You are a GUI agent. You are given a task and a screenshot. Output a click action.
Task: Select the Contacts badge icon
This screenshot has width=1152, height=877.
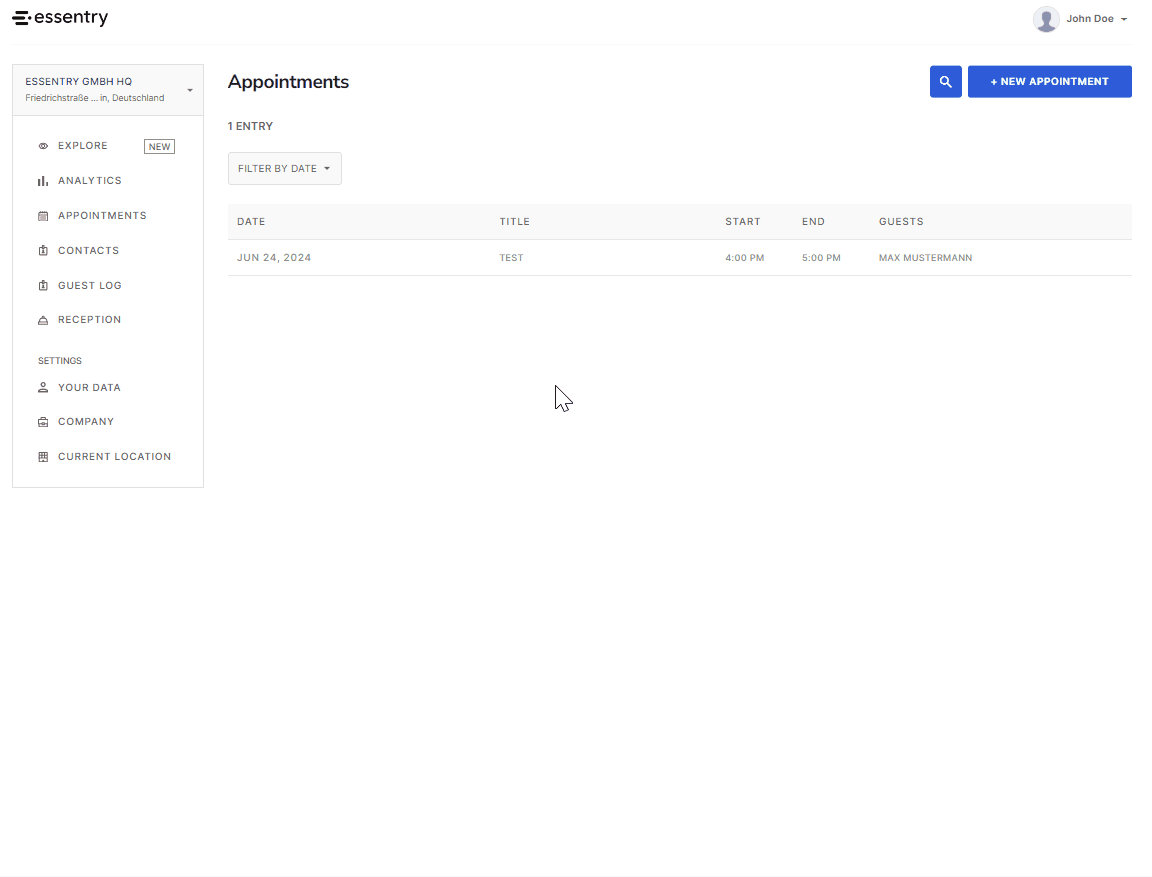click(42, 250)
